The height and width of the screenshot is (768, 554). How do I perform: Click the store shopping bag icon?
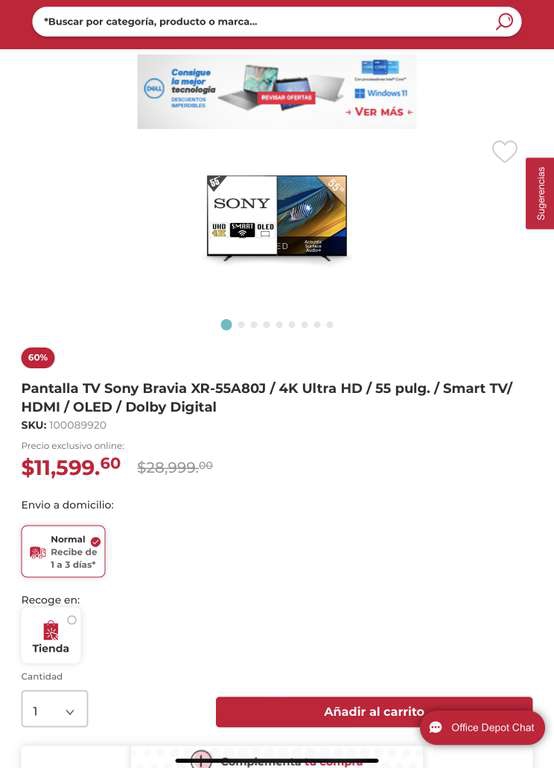50,630
